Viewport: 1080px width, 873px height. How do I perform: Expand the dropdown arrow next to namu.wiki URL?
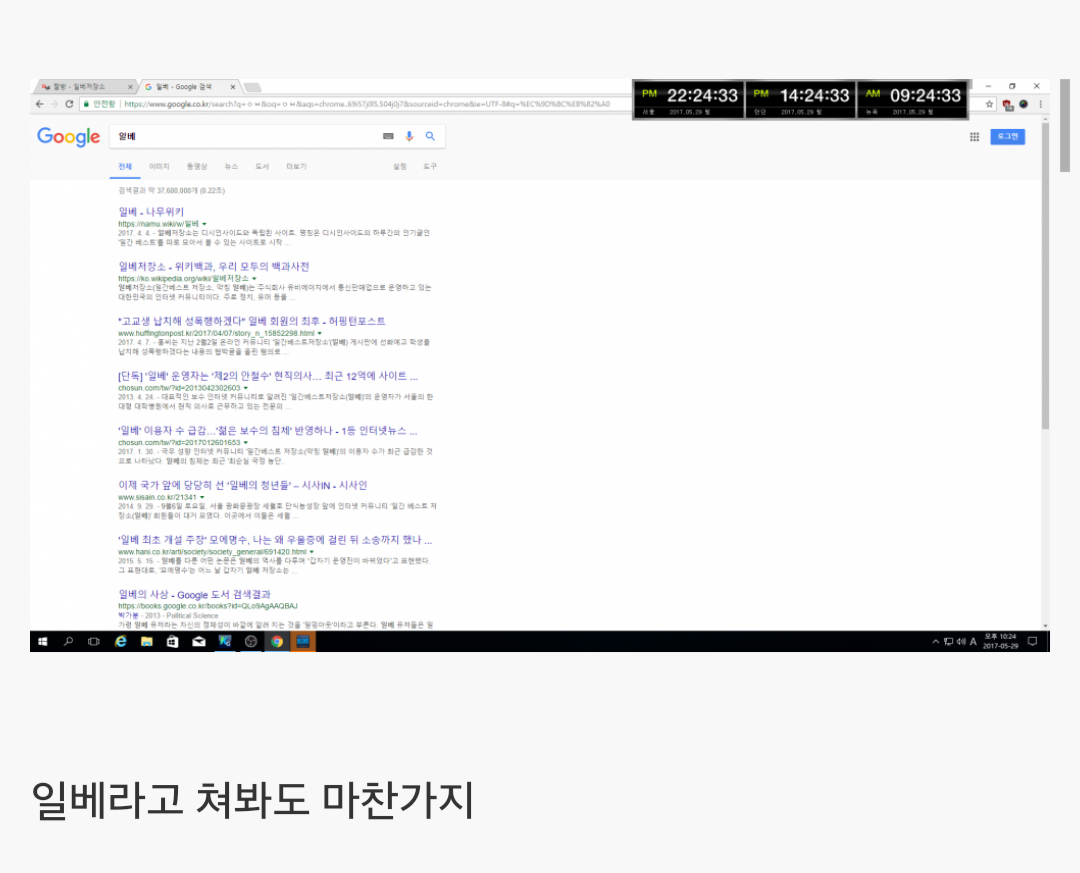[x=205, y=224]
